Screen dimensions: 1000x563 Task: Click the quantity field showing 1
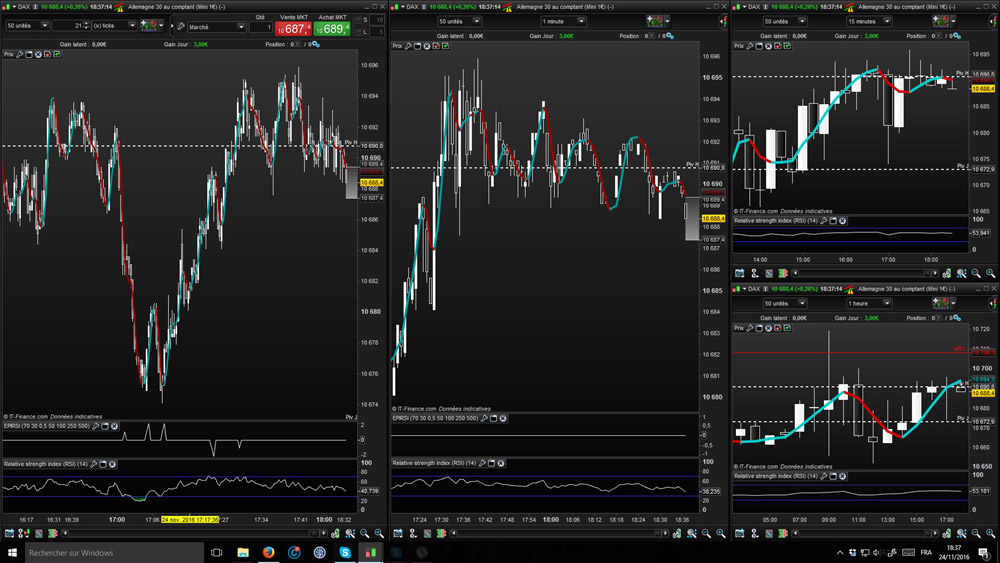tap(260, 28)
